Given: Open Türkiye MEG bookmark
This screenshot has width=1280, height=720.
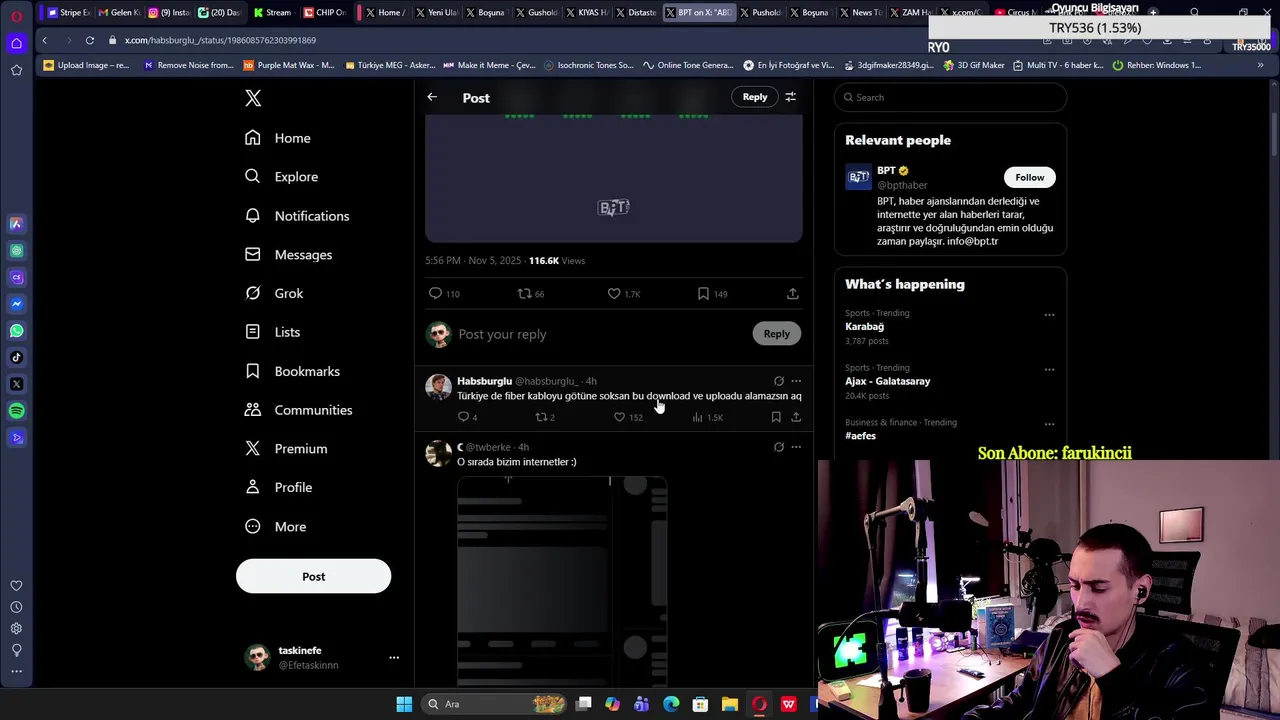Looking at the screenshot, I should pyautogui.click(x=390, y=65).
